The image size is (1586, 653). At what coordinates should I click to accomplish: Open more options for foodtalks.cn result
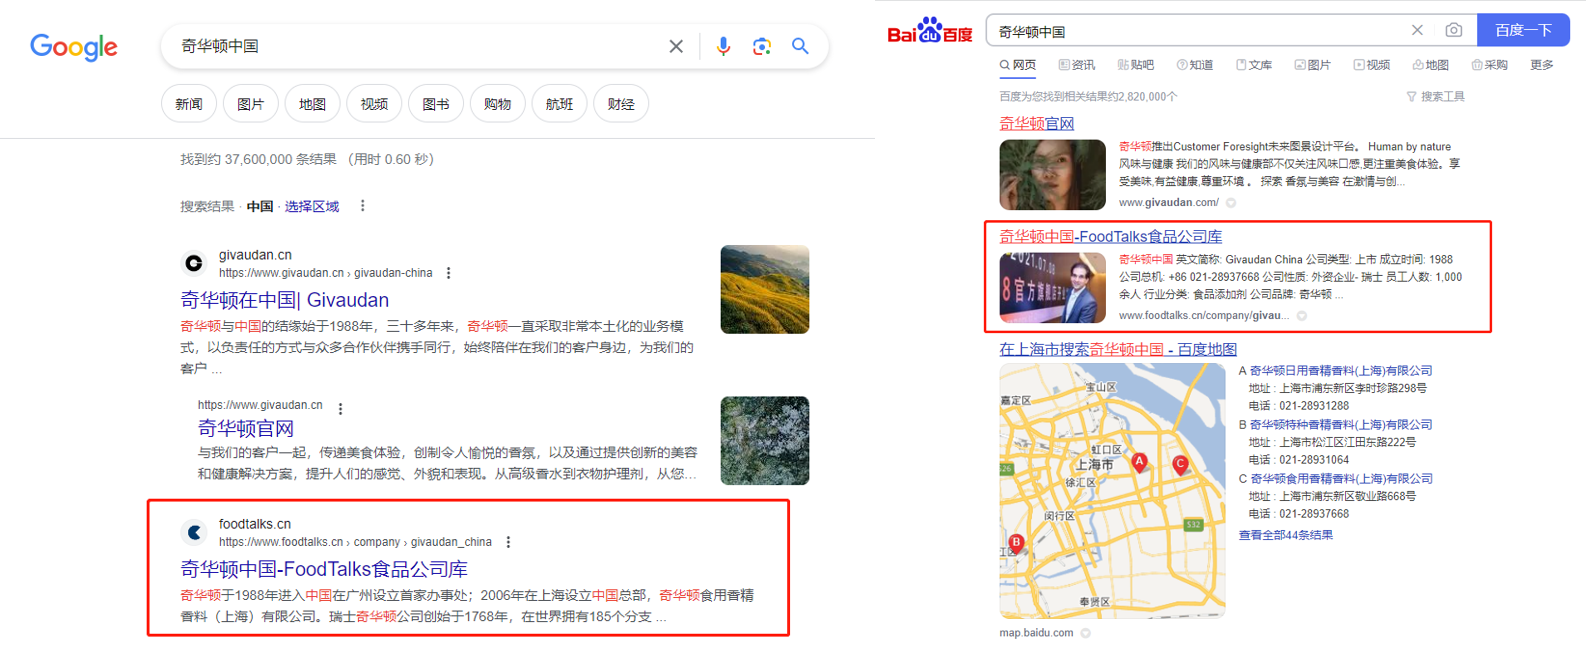coord(508,542)
